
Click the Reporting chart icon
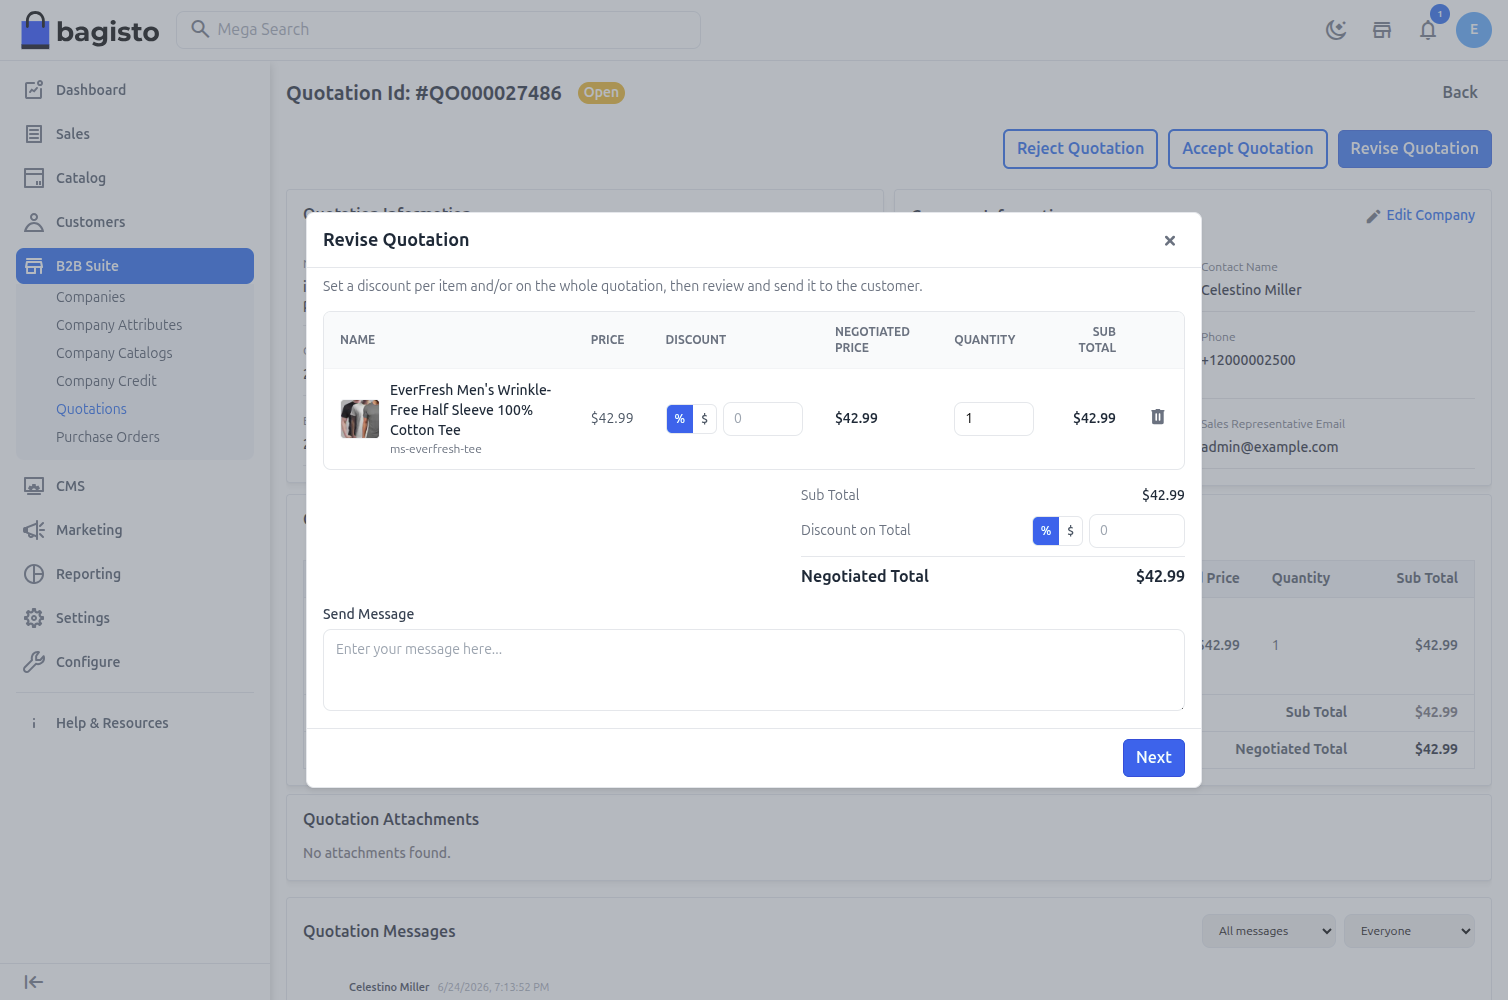(x=34, y=574)
